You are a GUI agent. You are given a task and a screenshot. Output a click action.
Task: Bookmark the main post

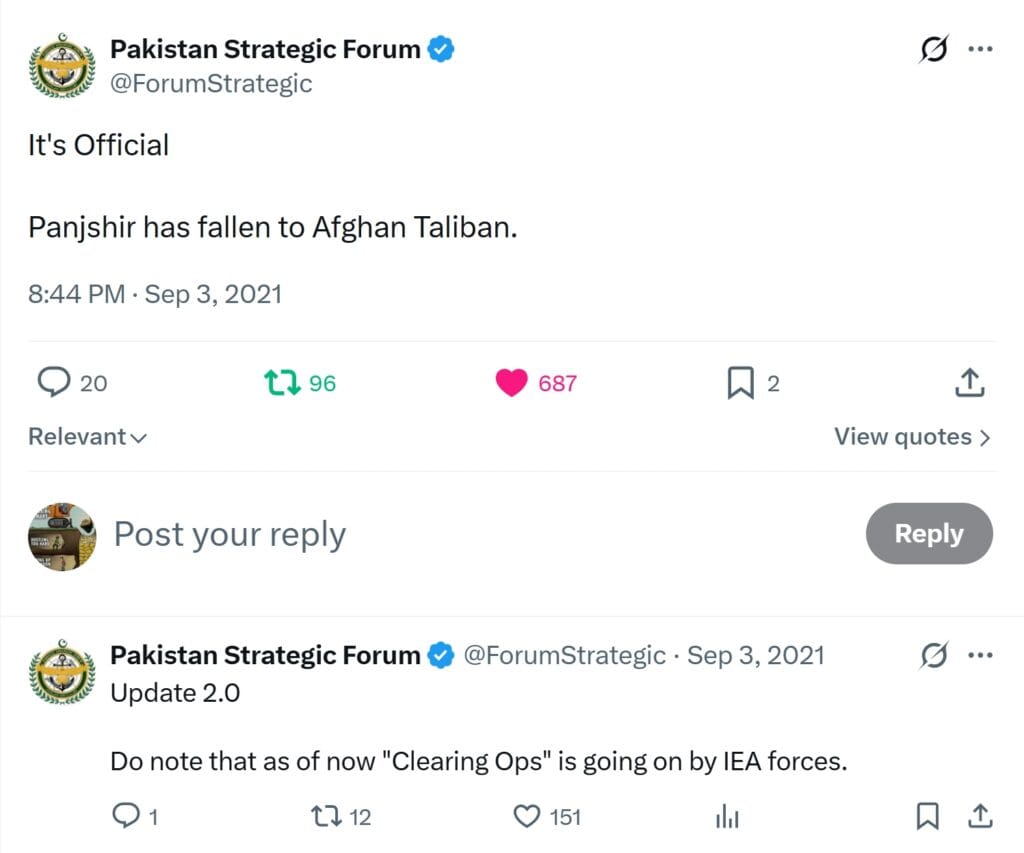740,382
